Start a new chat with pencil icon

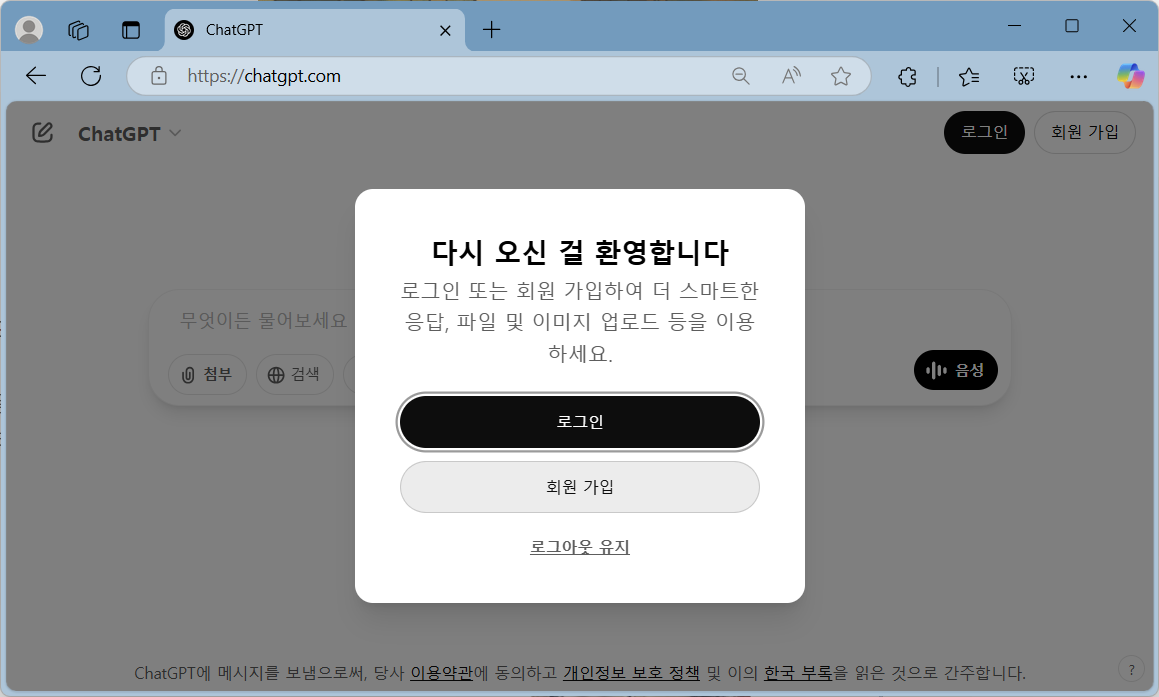(43, 132)
